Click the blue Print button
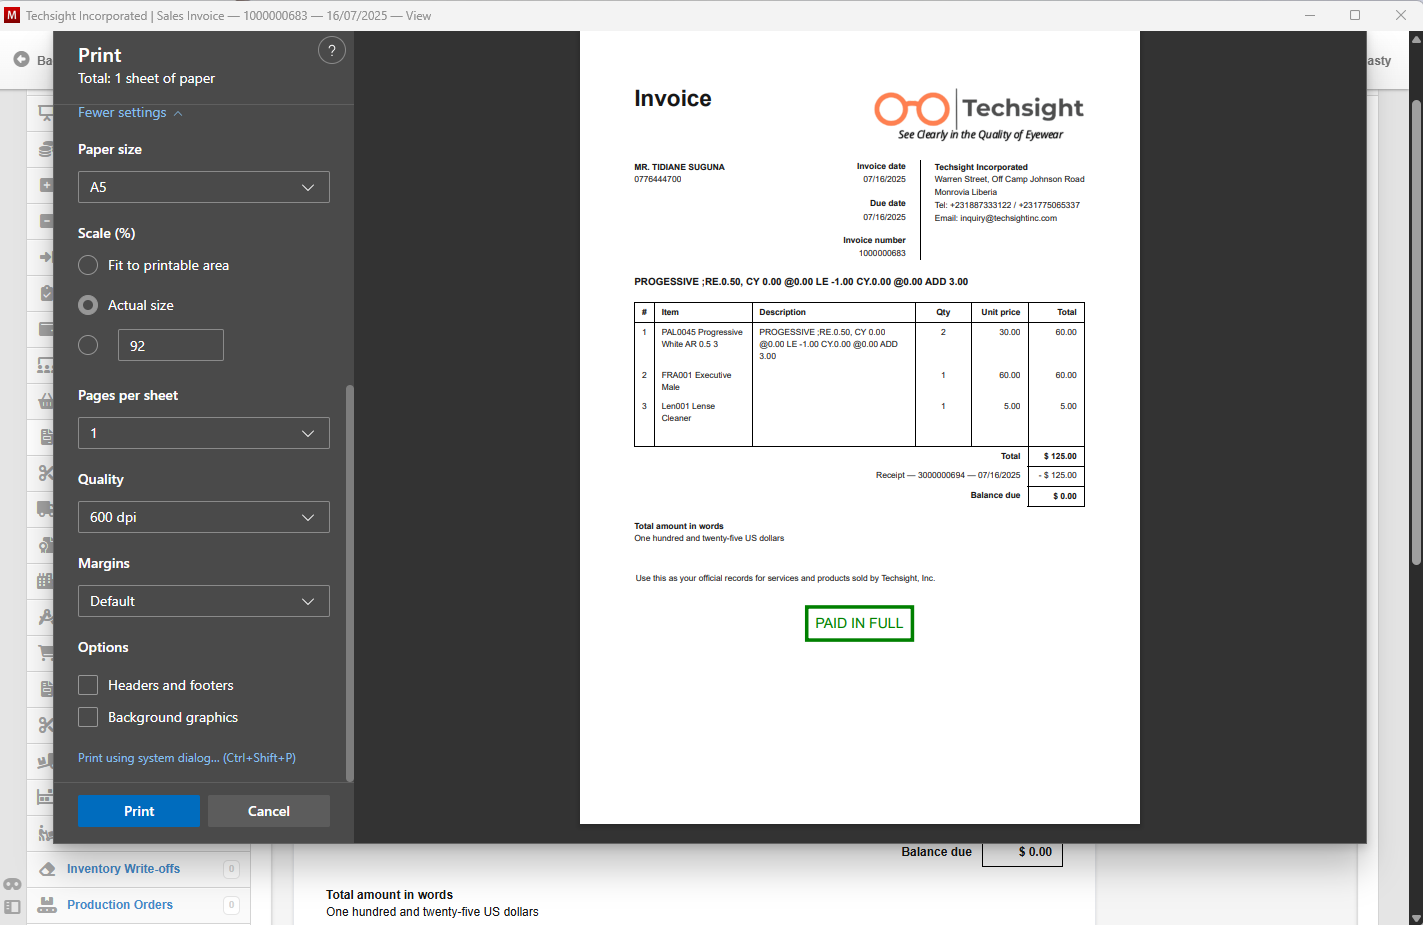1423x925 pixels. tap(139, 811)
